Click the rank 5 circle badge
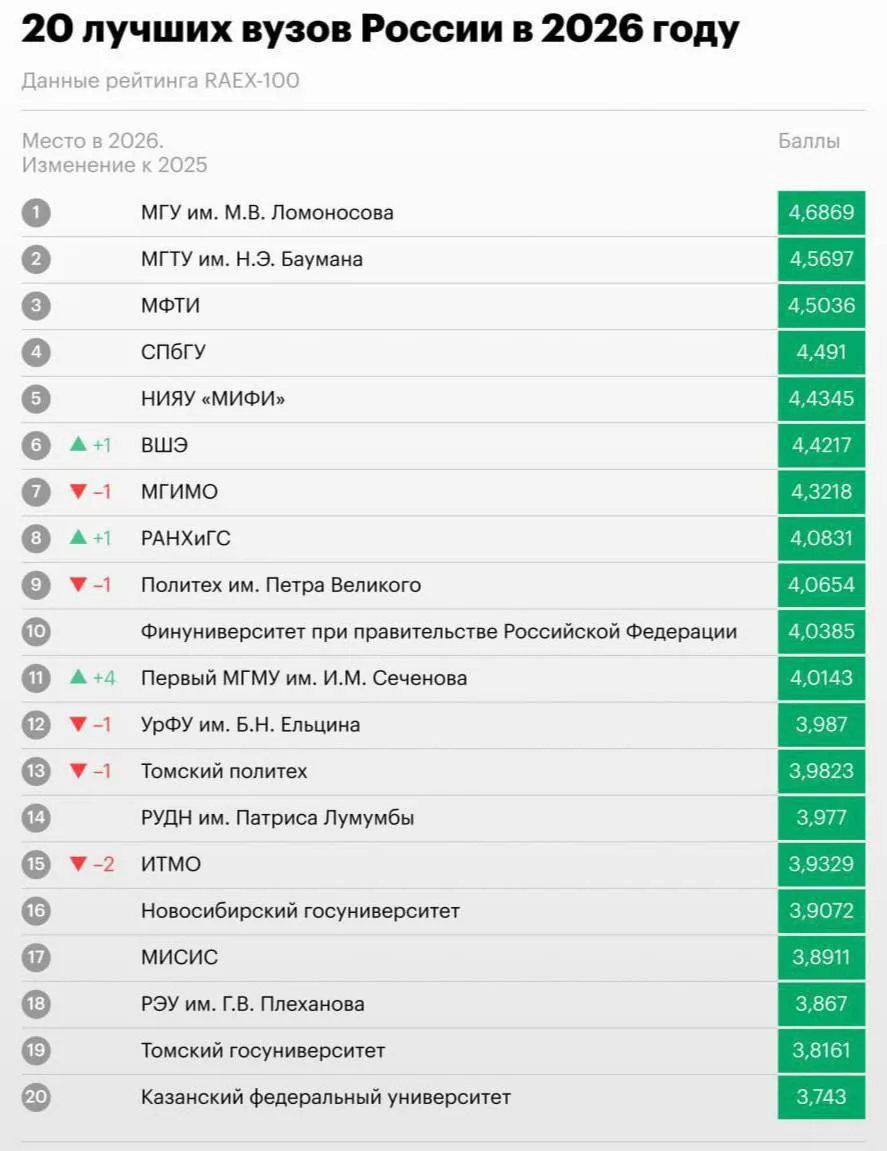 [x=36, y=399]
